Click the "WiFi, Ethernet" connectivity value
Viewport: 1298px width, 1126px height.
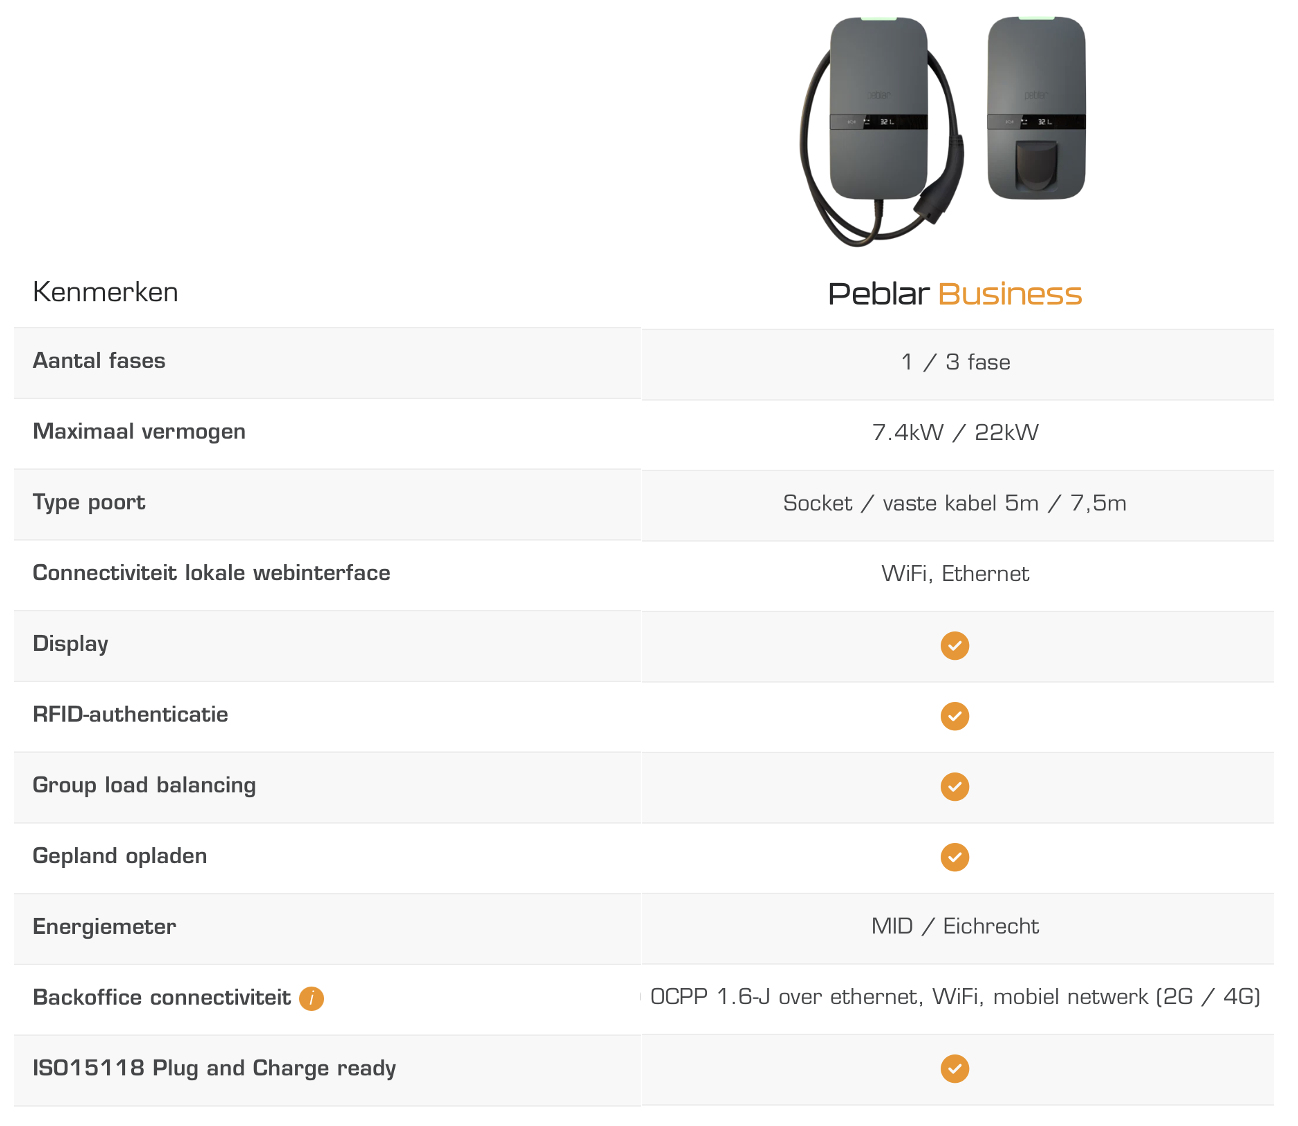[x=955, y=574]
